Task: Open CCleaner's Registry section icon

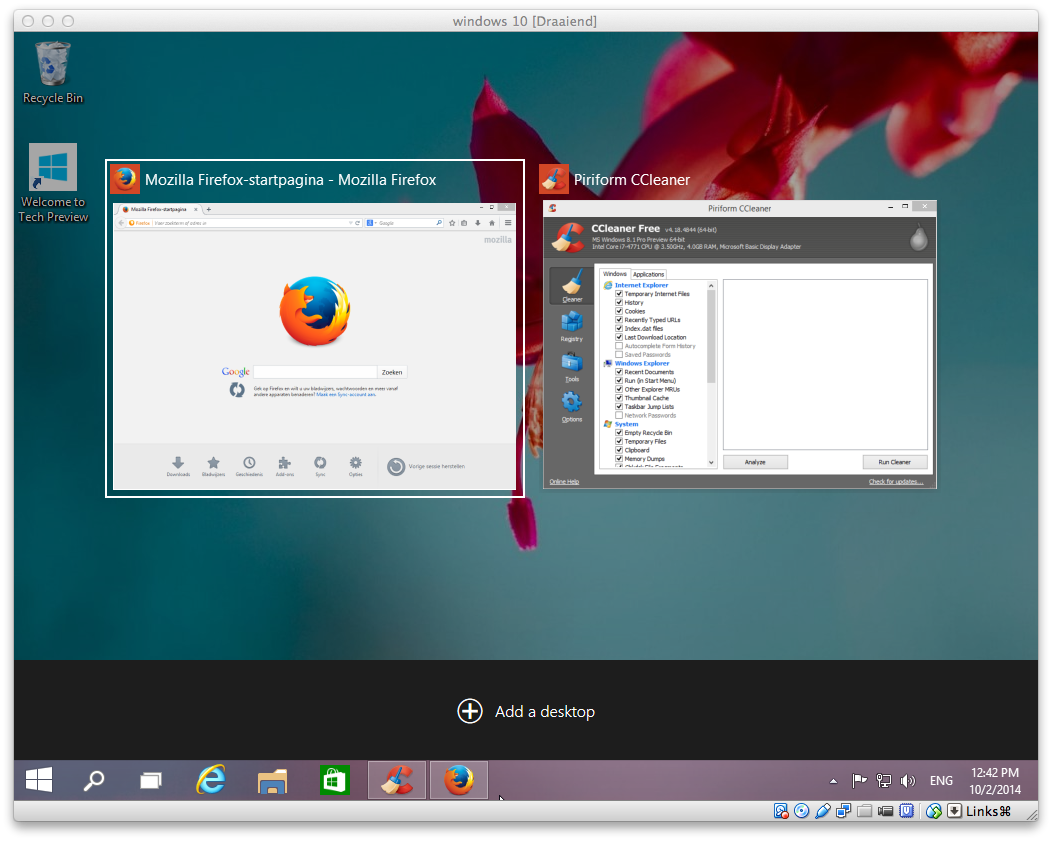Action: click(x=571, y=323)
